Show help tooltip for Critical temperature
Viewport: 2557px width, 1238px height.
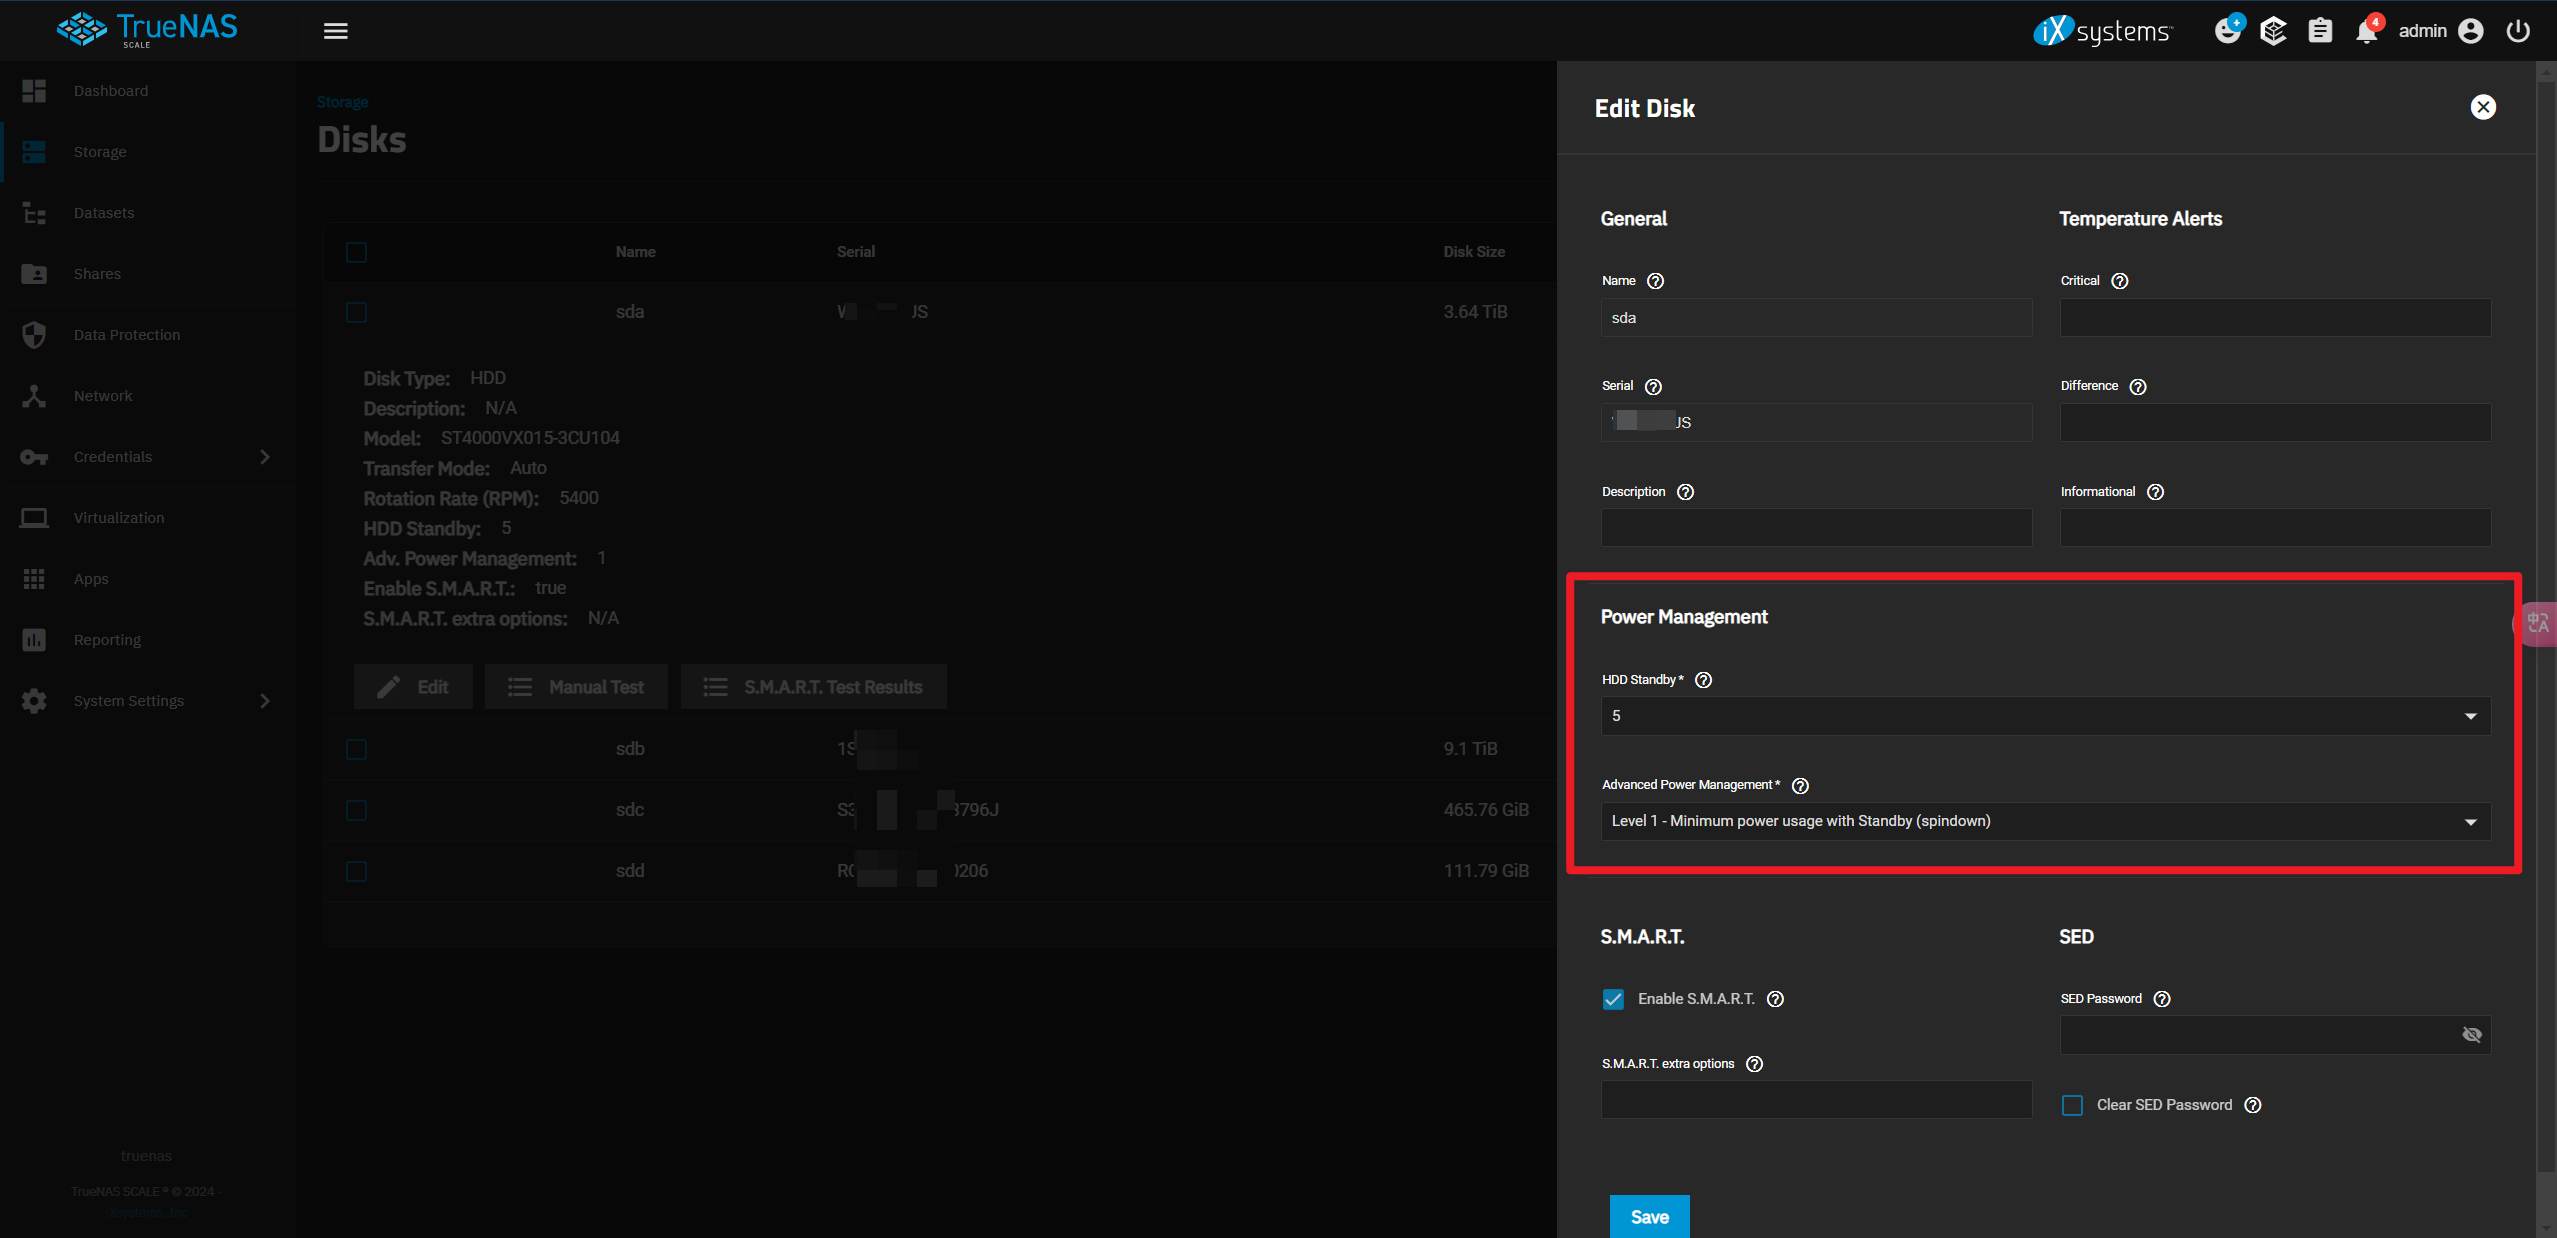[2120, 281]
